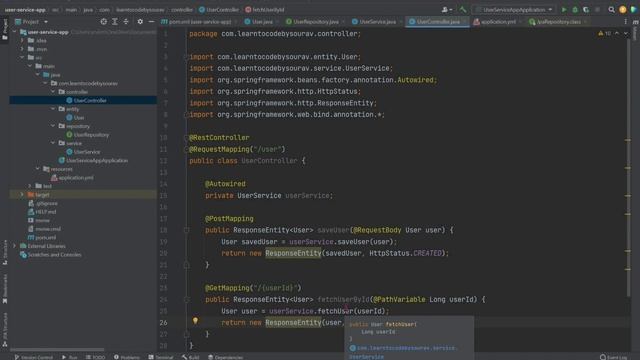This screenshot has height=360, width=640.
Task: Expand the target folder
Action: click(22, 195)
